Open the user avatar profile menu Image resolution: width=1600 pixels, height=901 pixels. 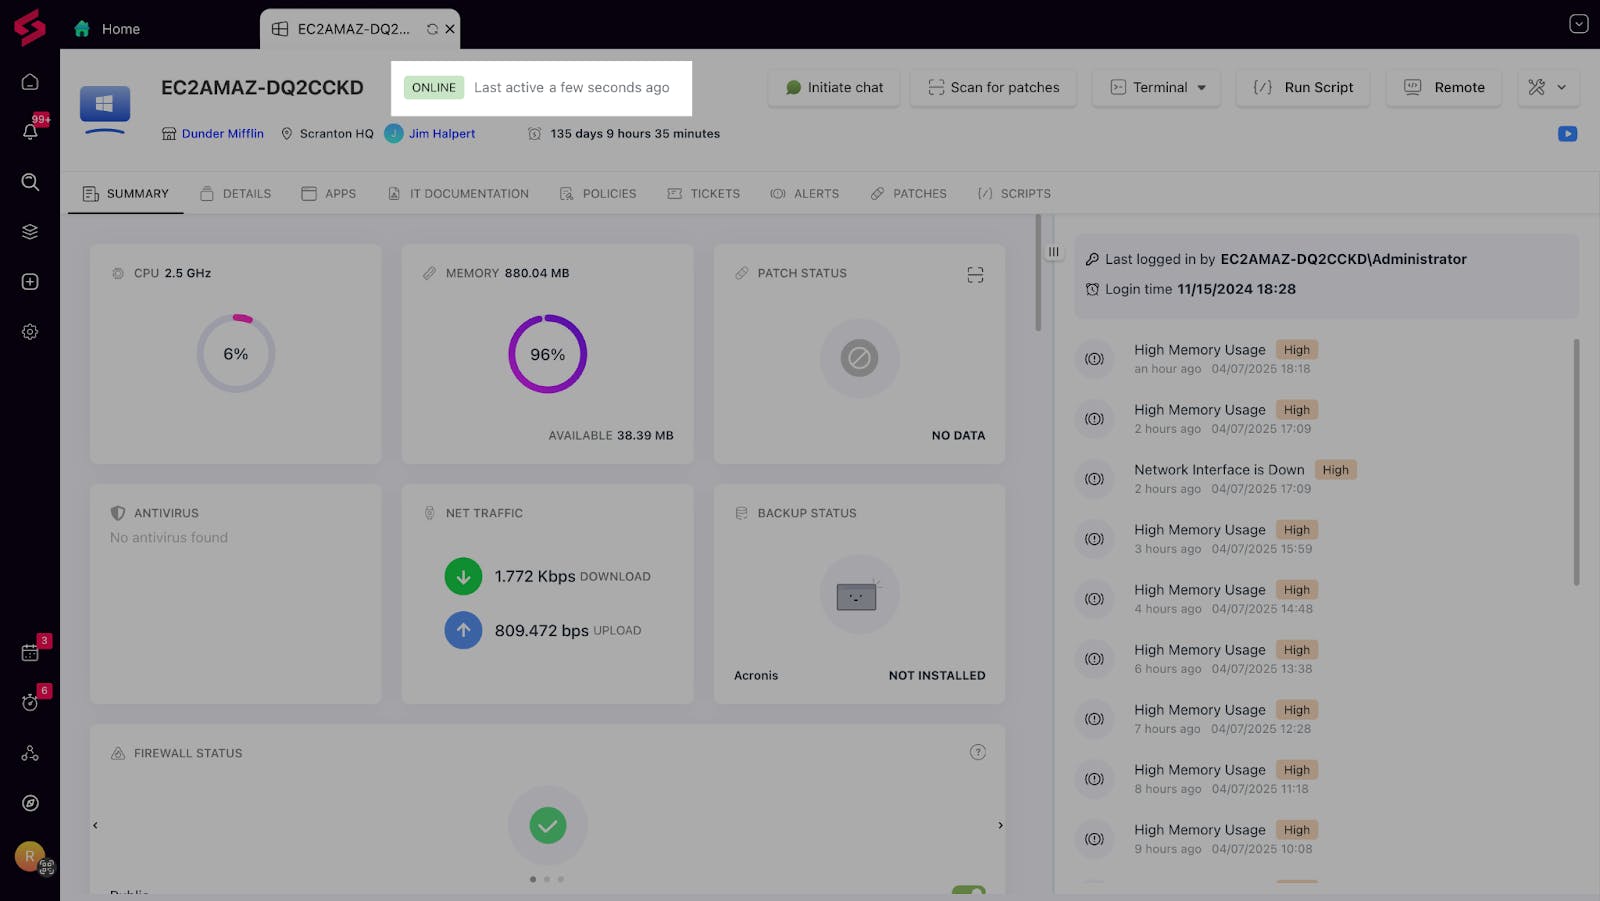coord(30,856)
